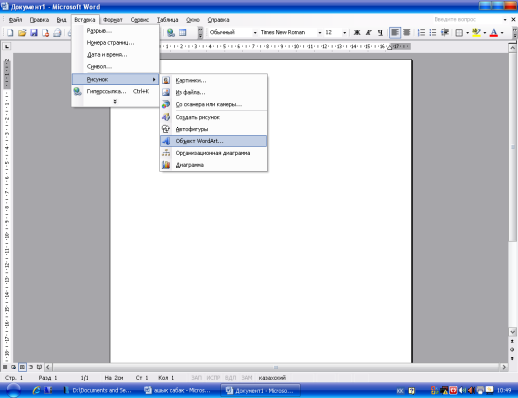The width and height of the screenshot is (518, 398).
Task: Select Организационная диаграмма item
Action: point(214,153)
